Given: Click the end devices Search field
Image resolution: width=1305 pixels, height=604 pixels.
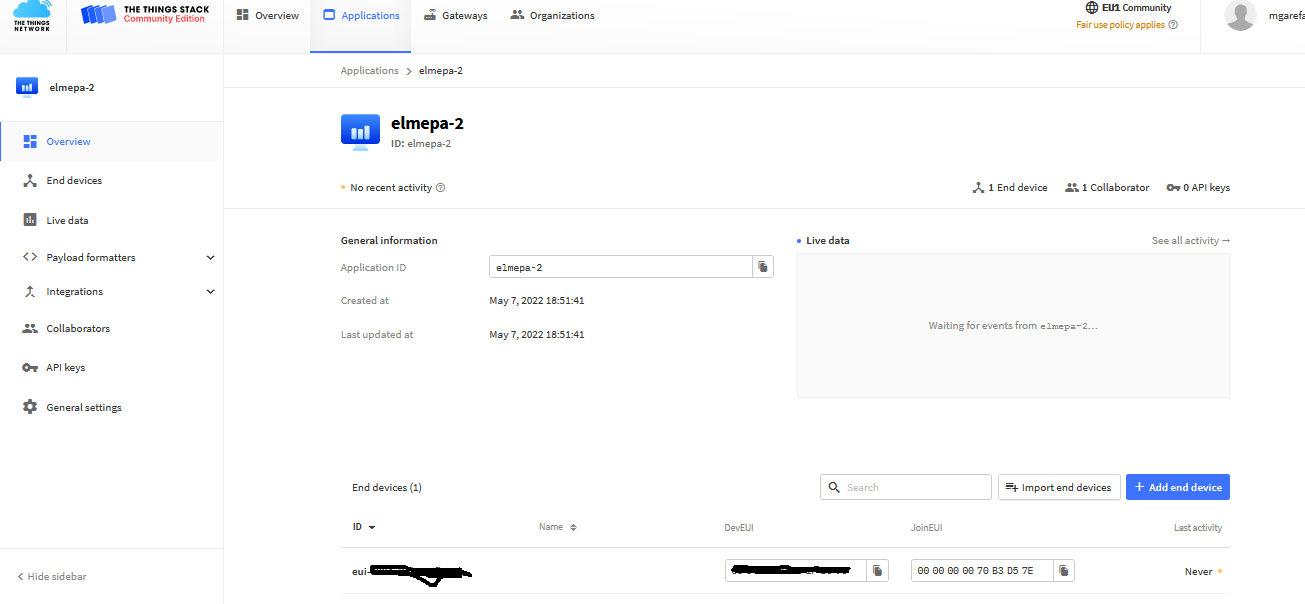Looking at the screenshot, I should click(x=906, y=487).
